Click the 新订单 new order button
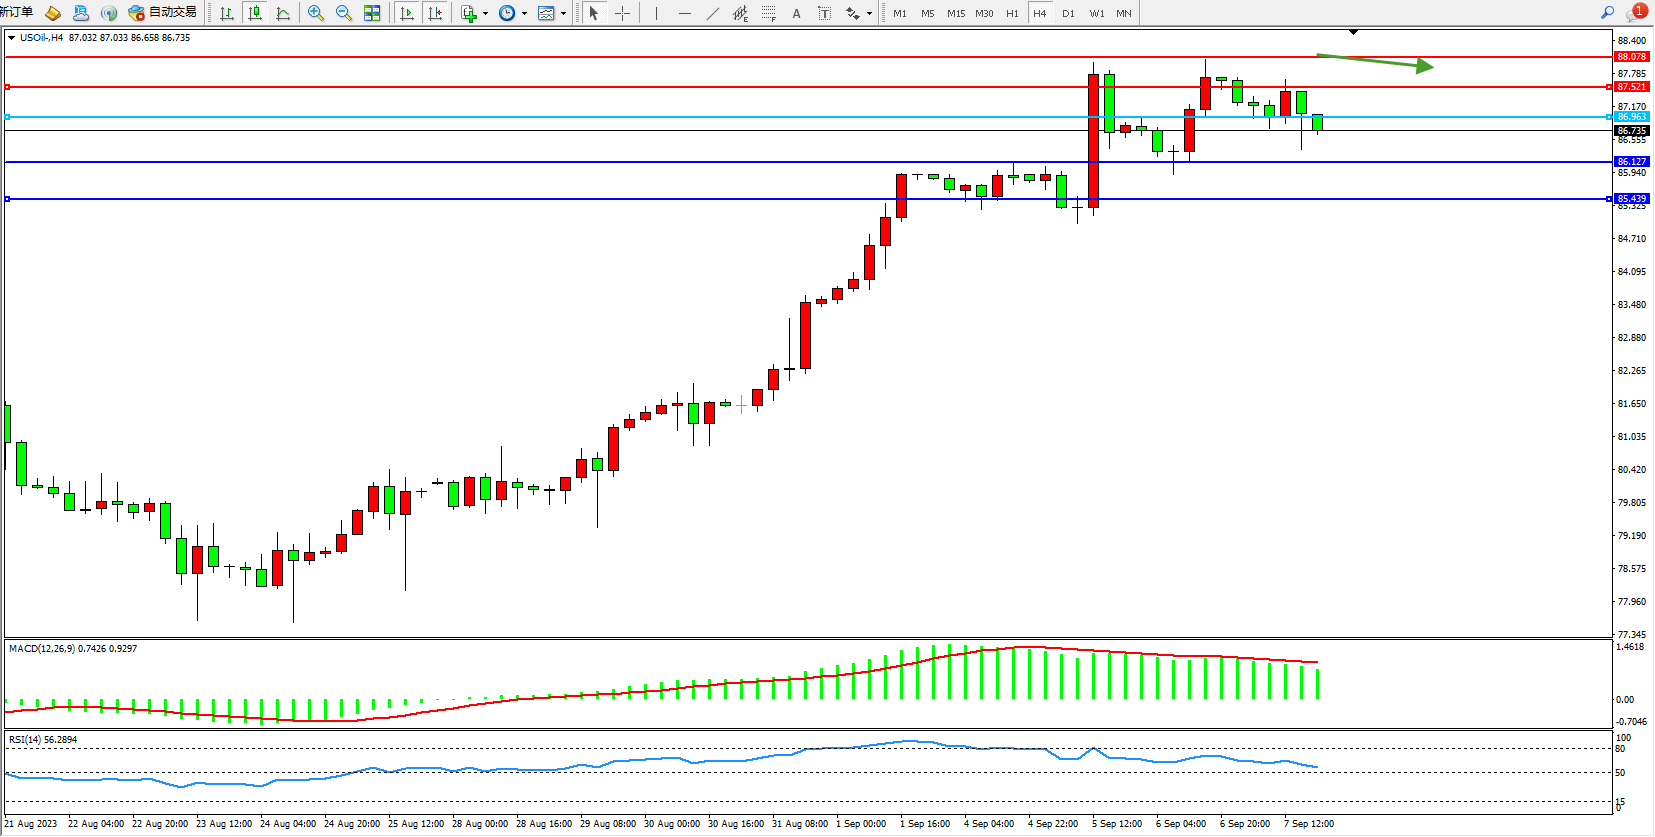1655x837 pixels. pos(17,13)
